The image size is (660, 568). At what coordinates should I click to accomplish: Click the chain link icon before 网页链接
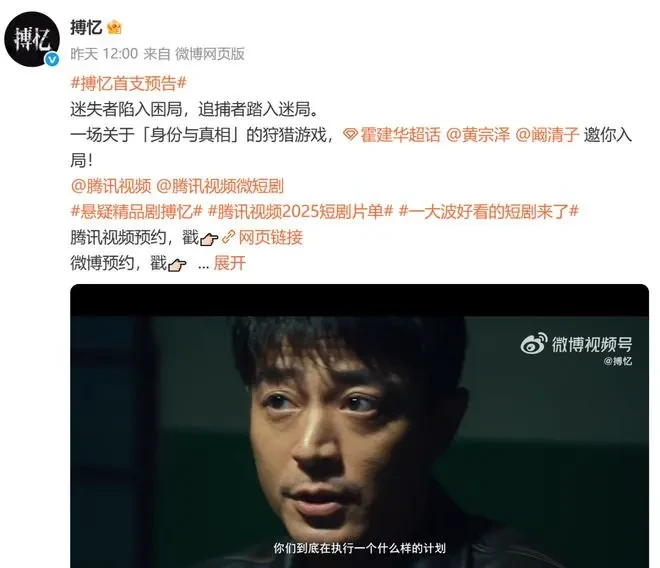coord(228,237)
